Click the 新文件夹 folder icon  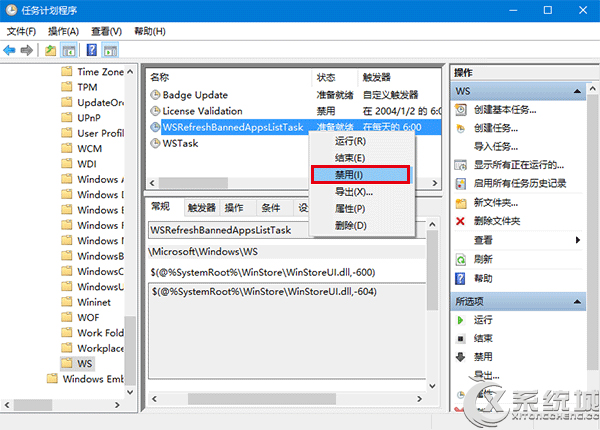coord(461,203)
